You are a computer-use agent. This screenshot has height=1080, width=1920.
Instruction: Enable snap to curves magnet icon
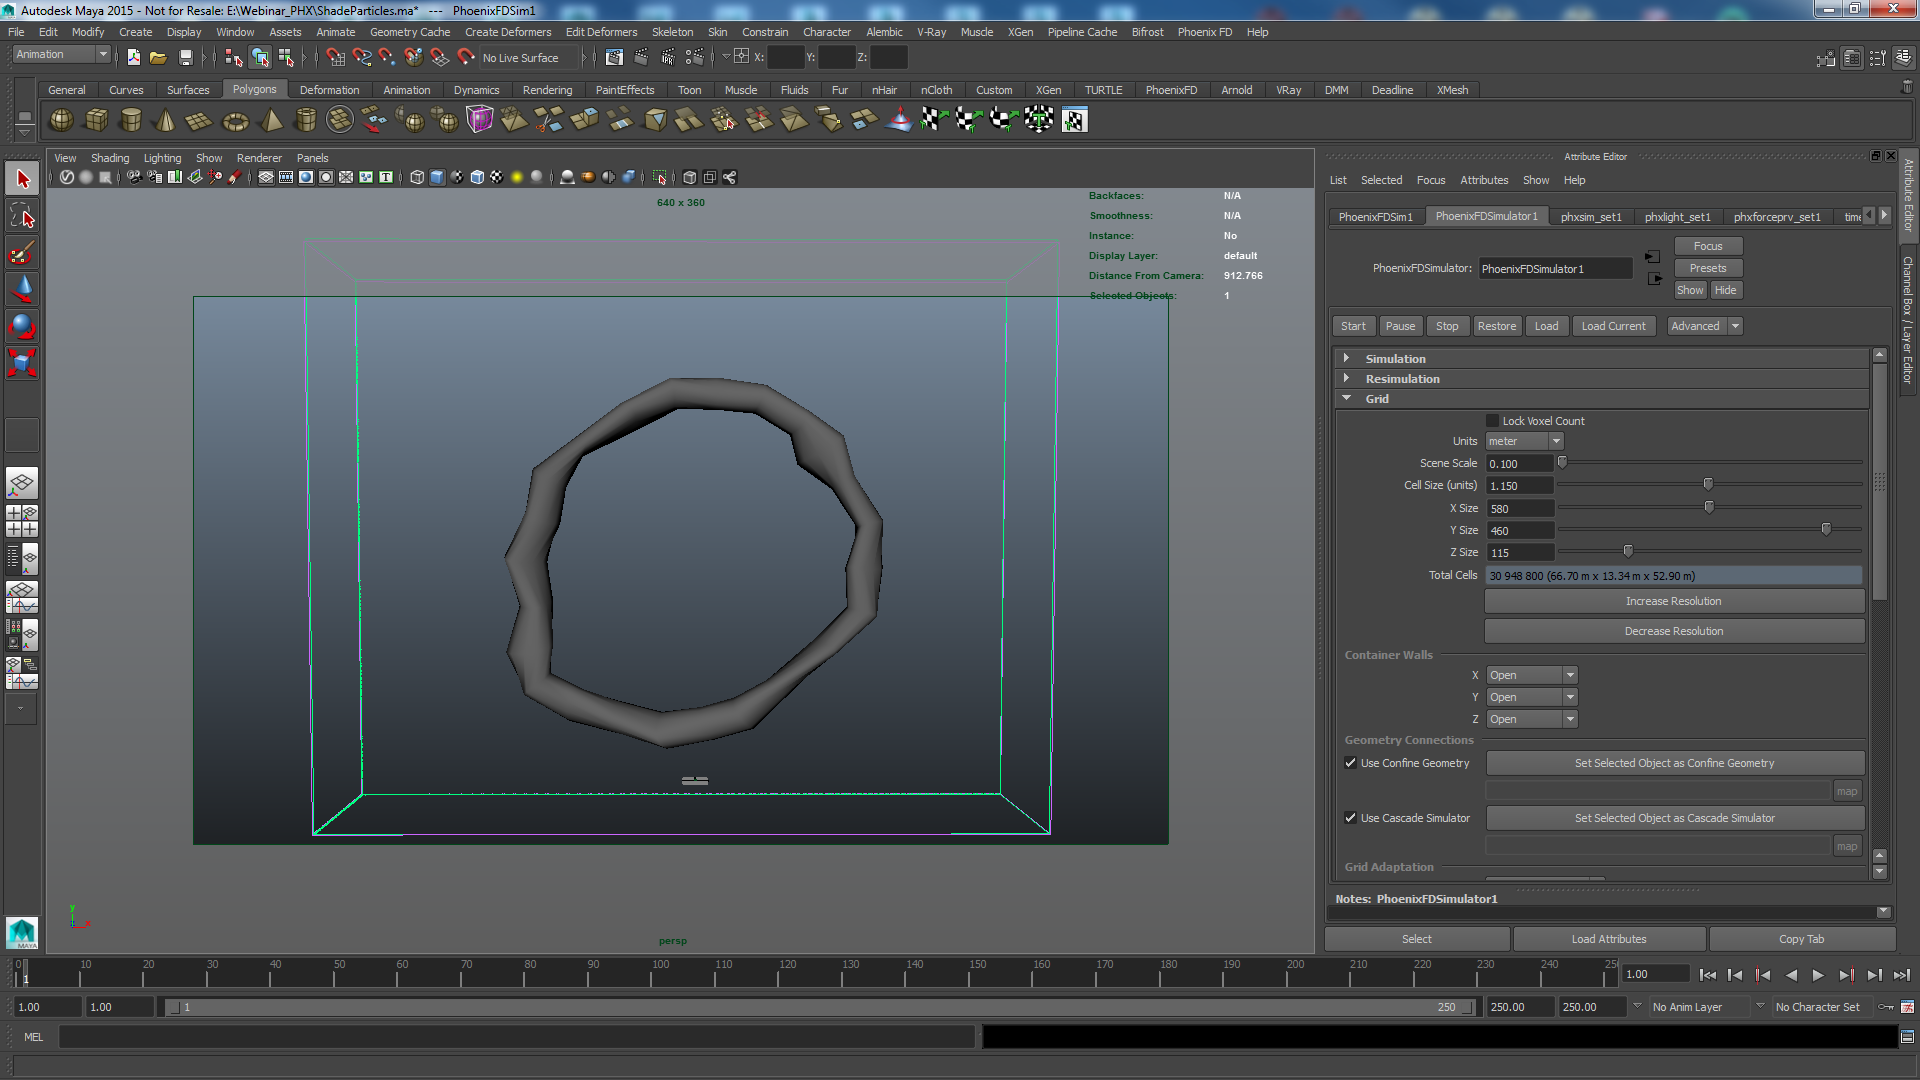tap(361, 58)
